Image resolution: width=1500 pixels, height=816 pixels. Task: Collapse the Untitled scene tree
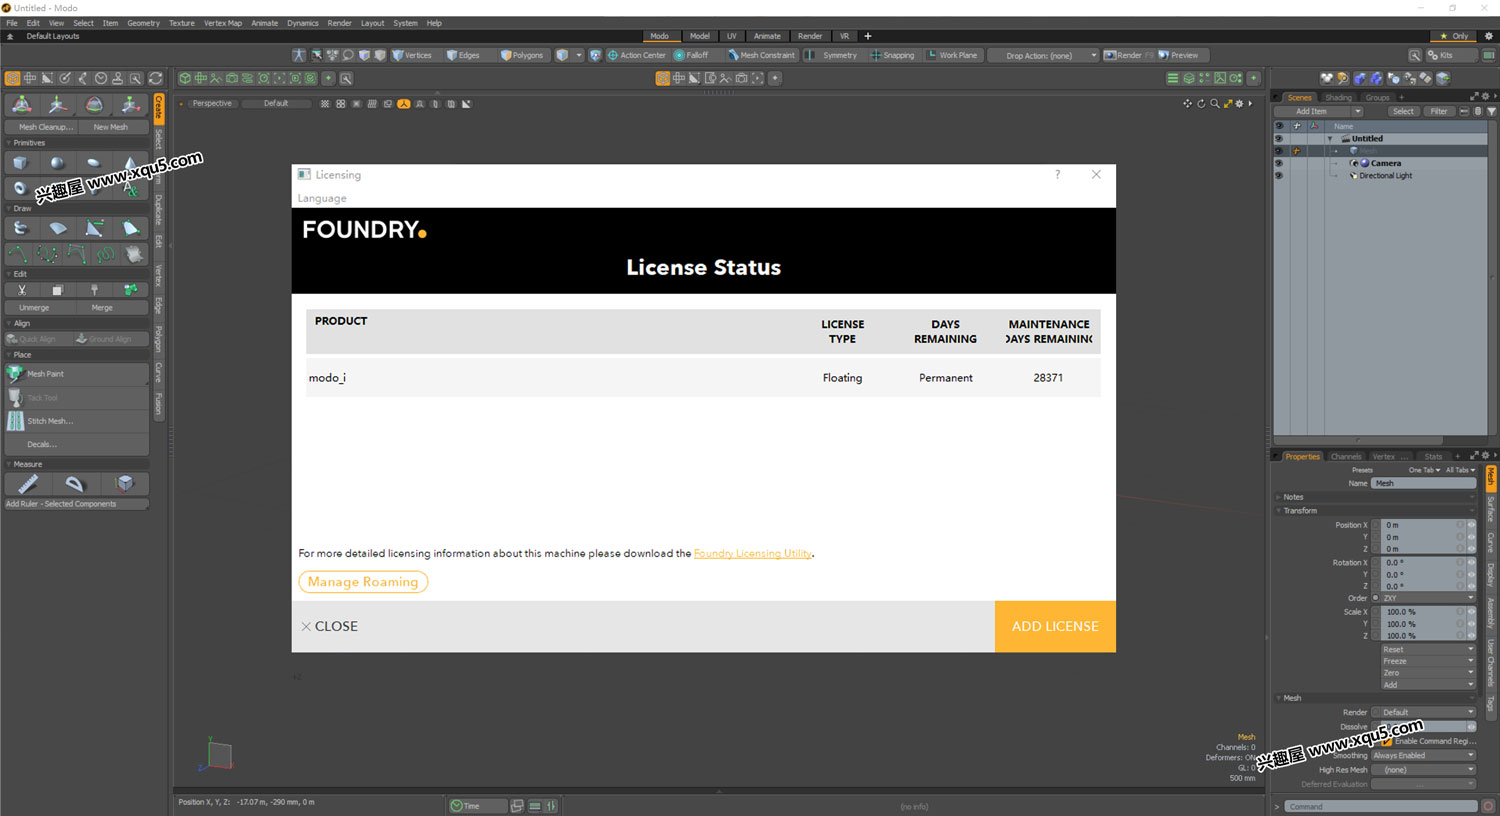click(x=1330, y=139)
